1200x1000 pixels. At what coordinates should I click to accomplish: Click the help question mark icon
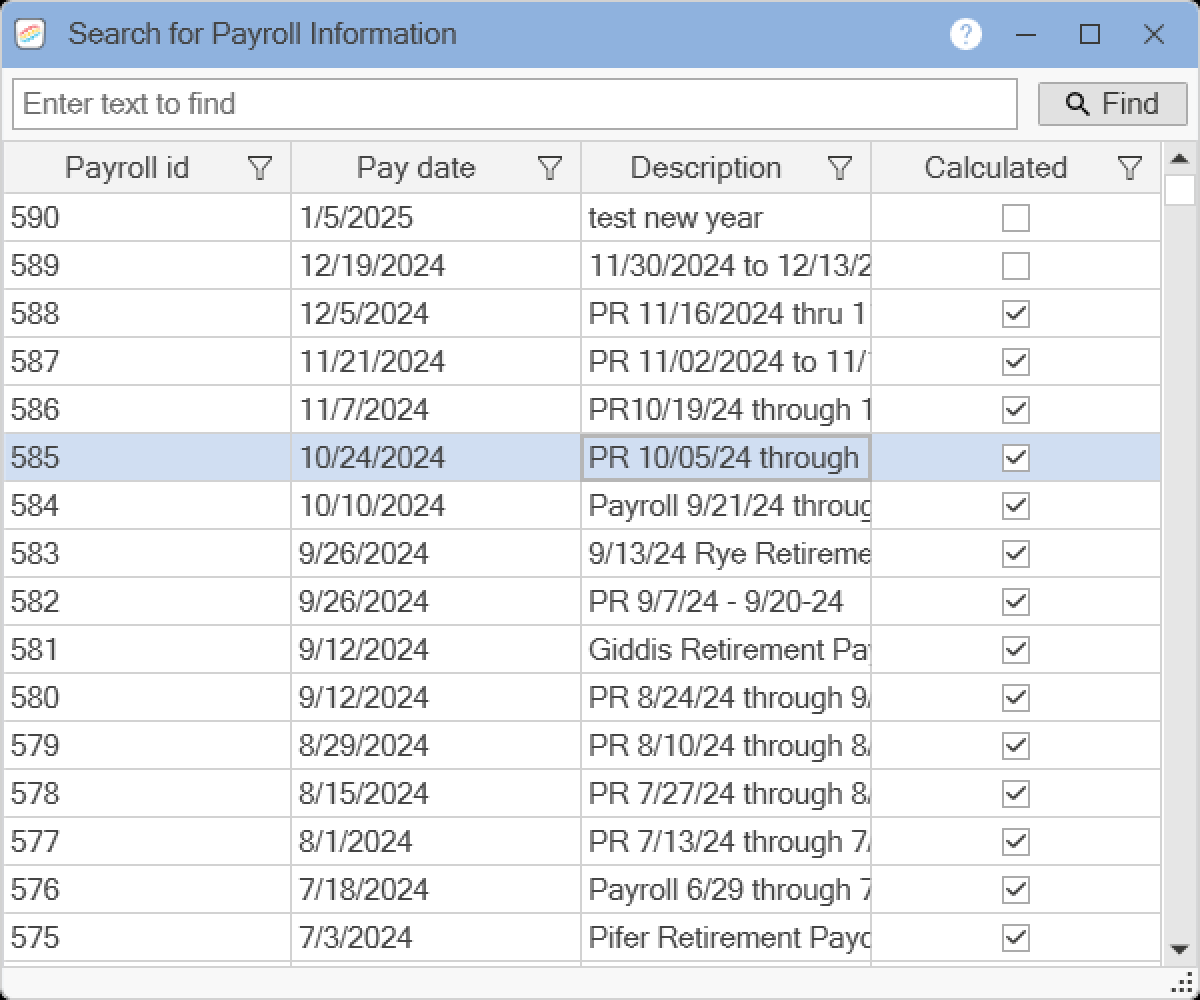click(x=965, y=35)
